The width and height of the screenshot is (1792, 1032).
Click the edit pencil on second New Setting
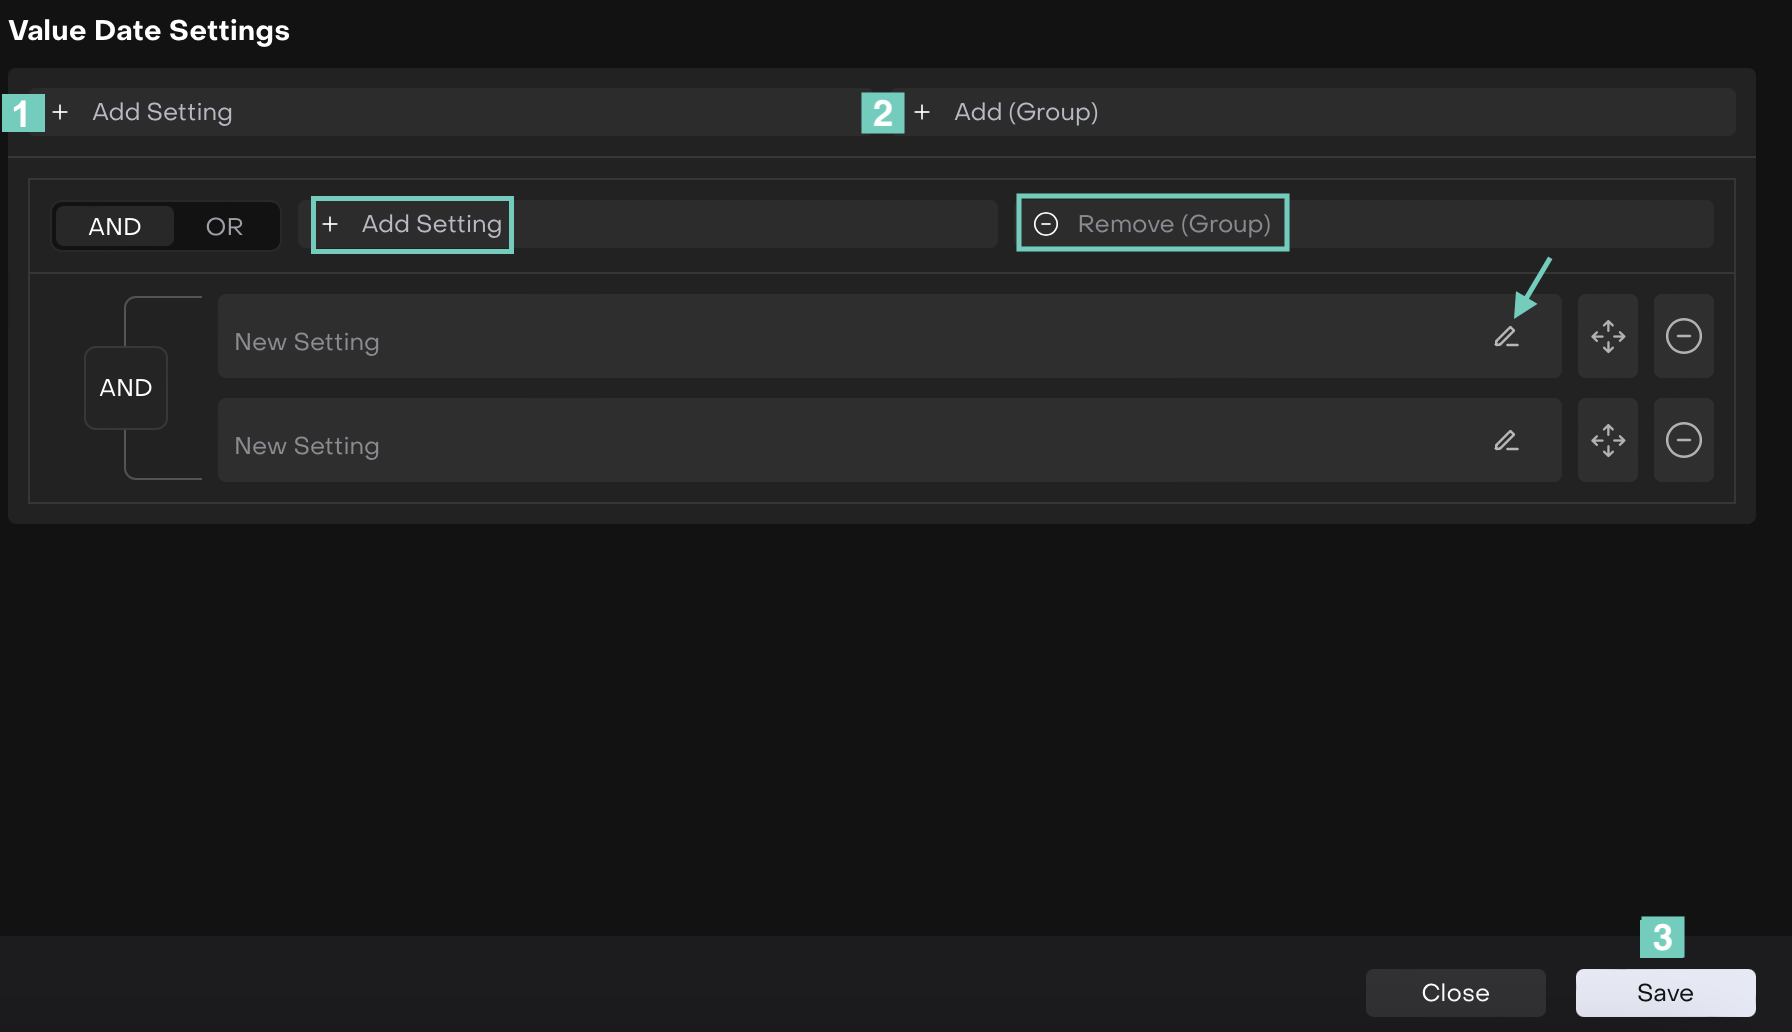1506,441
